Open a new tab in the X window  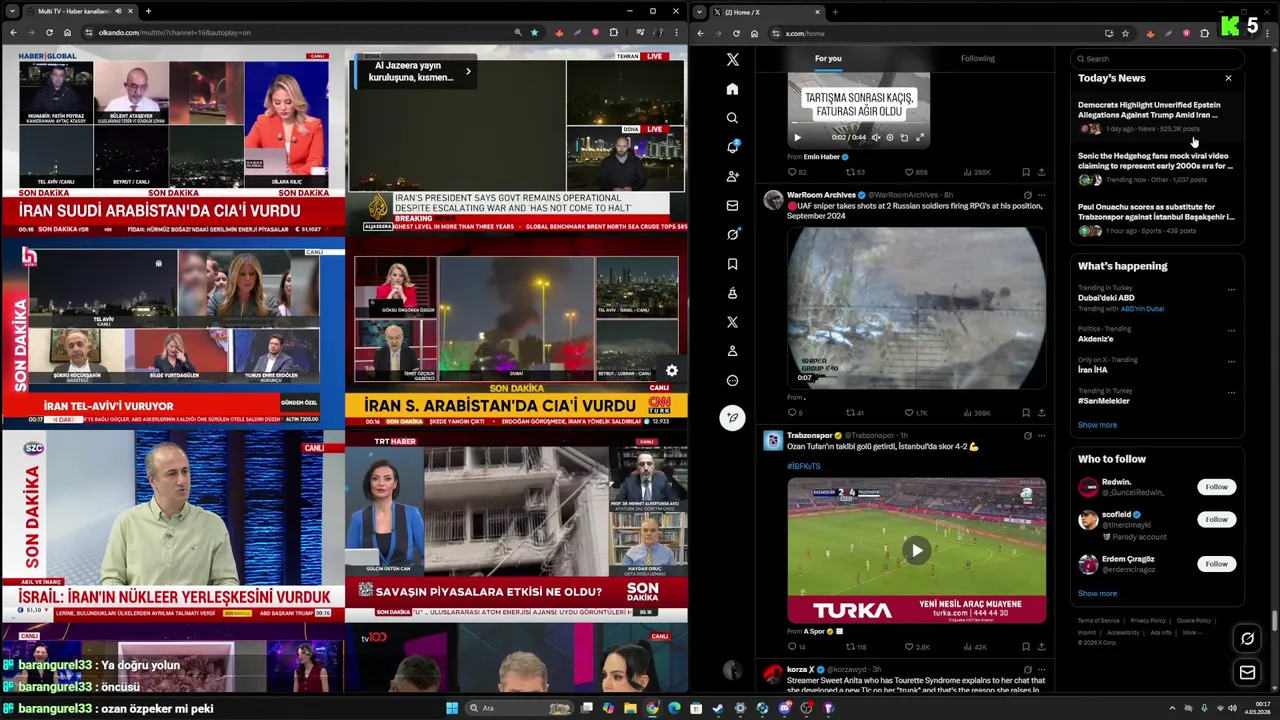pyautogui.click(x=835, y=11)
